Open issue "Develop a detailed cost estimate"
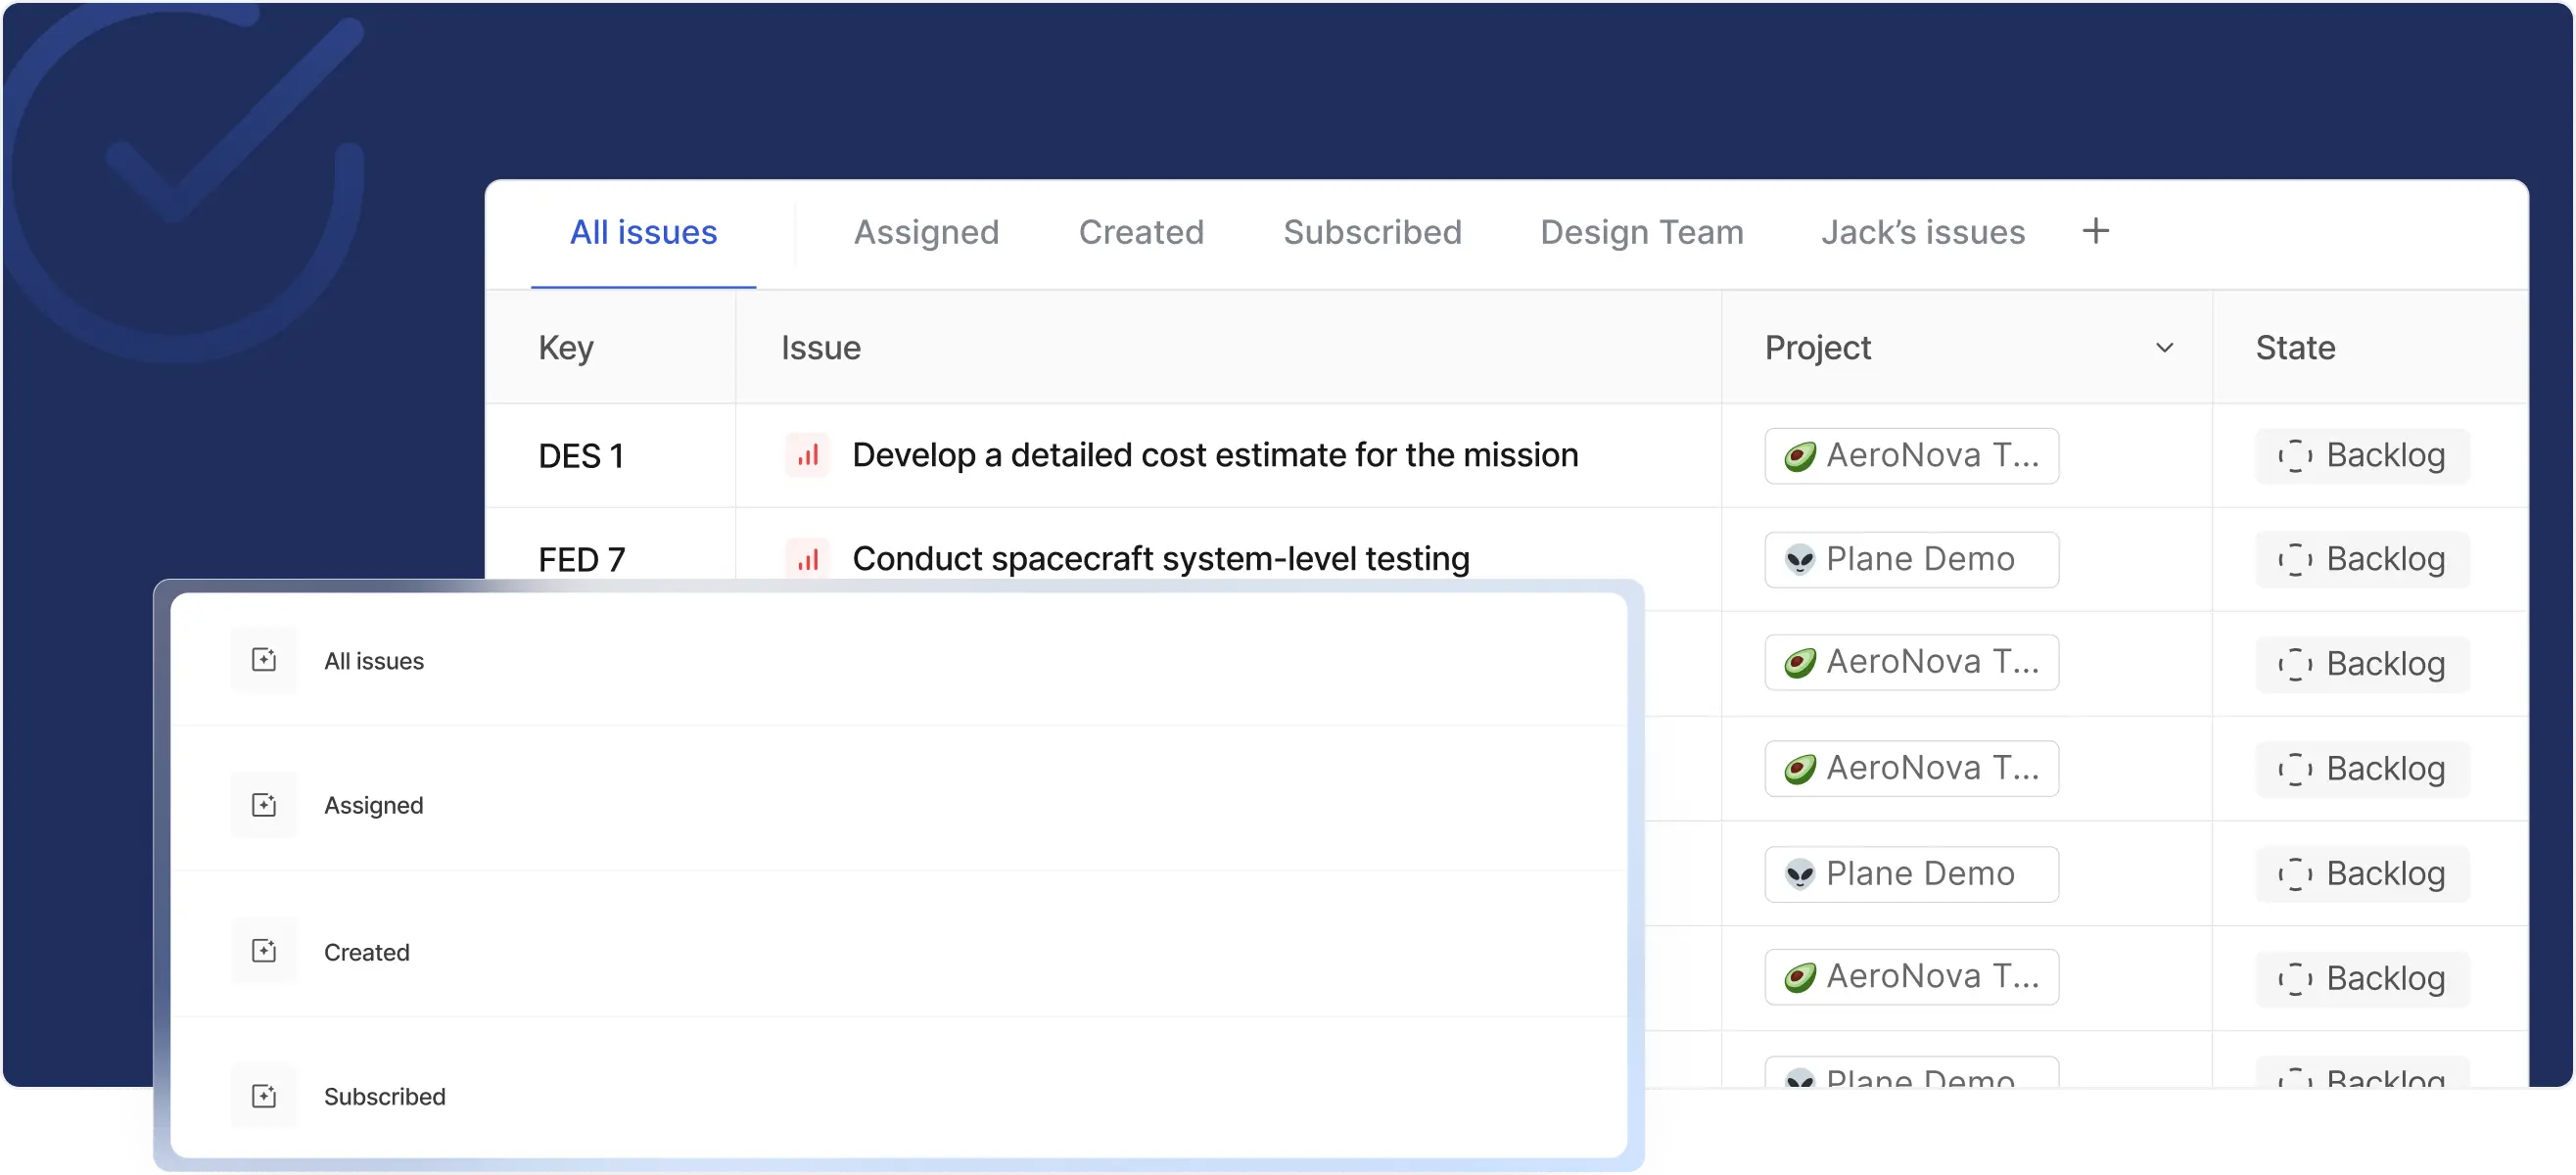This screenshot has width=2576, height=1175. (x=1214, y=455)
